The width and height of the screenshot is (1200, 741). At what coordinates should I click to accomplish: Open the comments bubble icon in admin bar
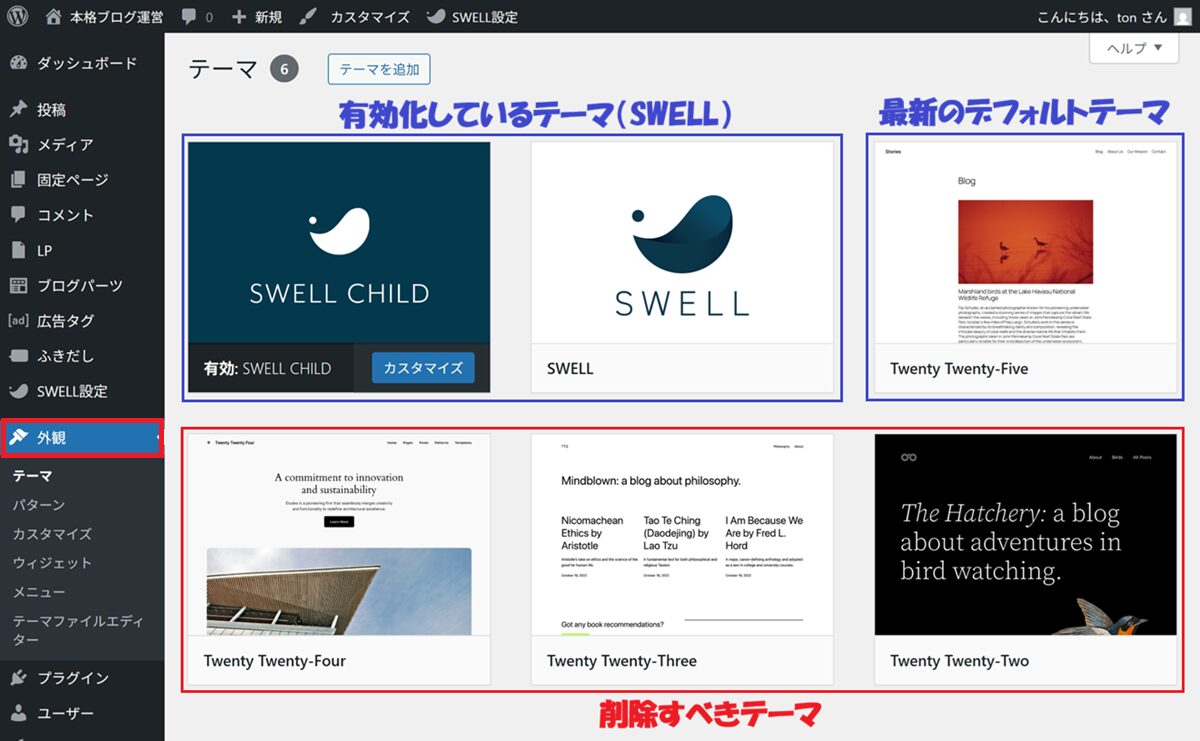point(190,17)
